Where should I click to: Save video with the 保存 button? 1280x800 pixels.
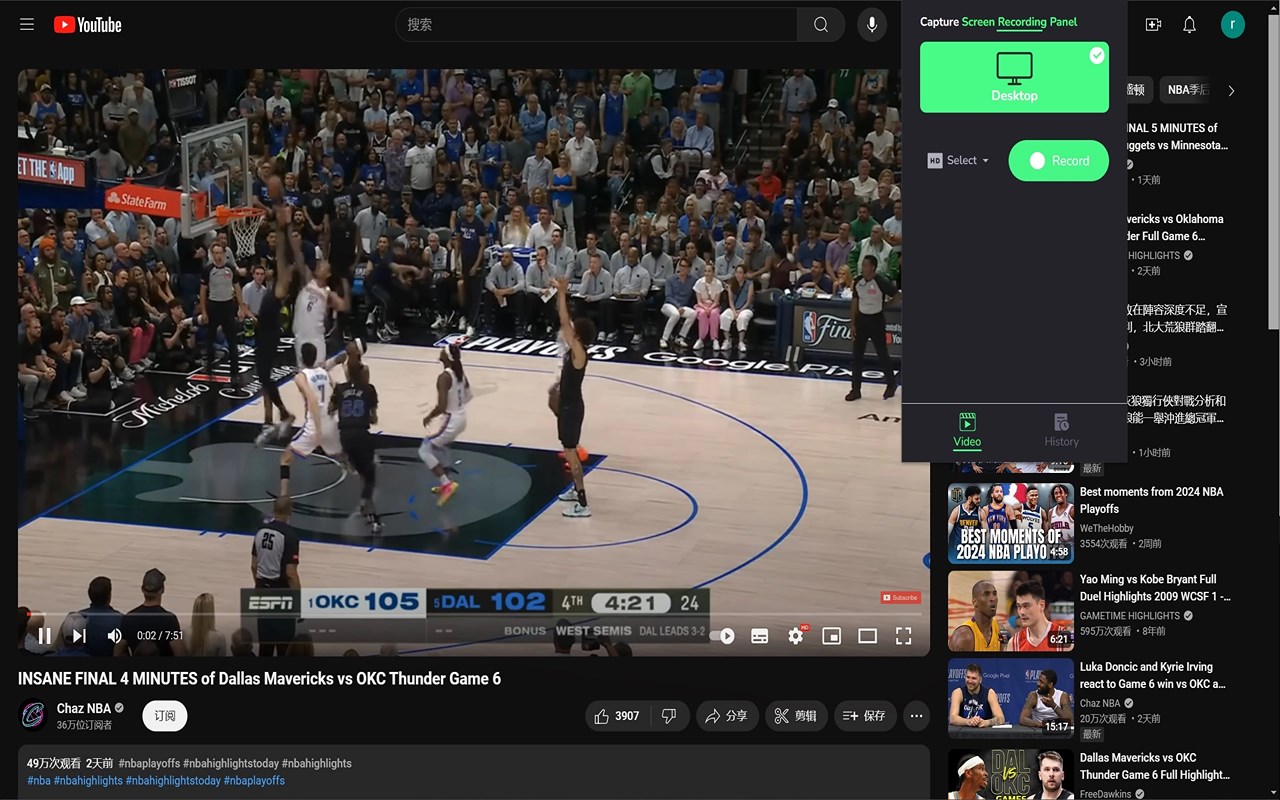point(865,716)
